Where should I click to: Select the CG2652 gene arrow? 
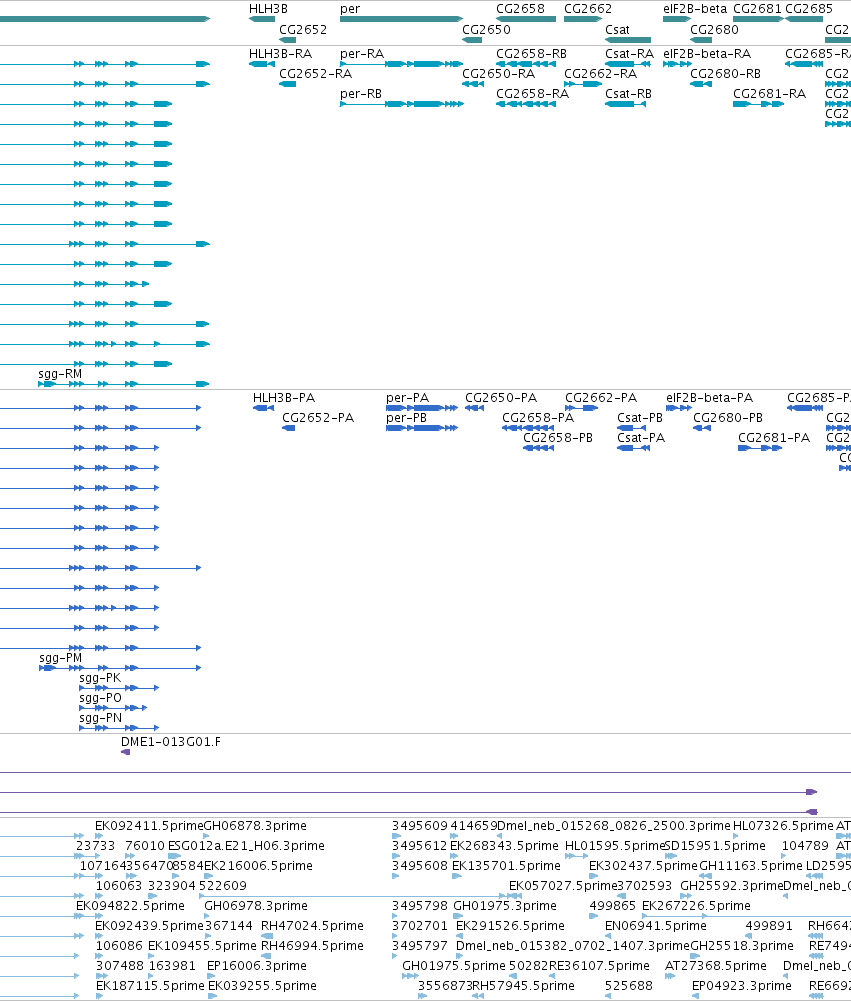(287, 40)
